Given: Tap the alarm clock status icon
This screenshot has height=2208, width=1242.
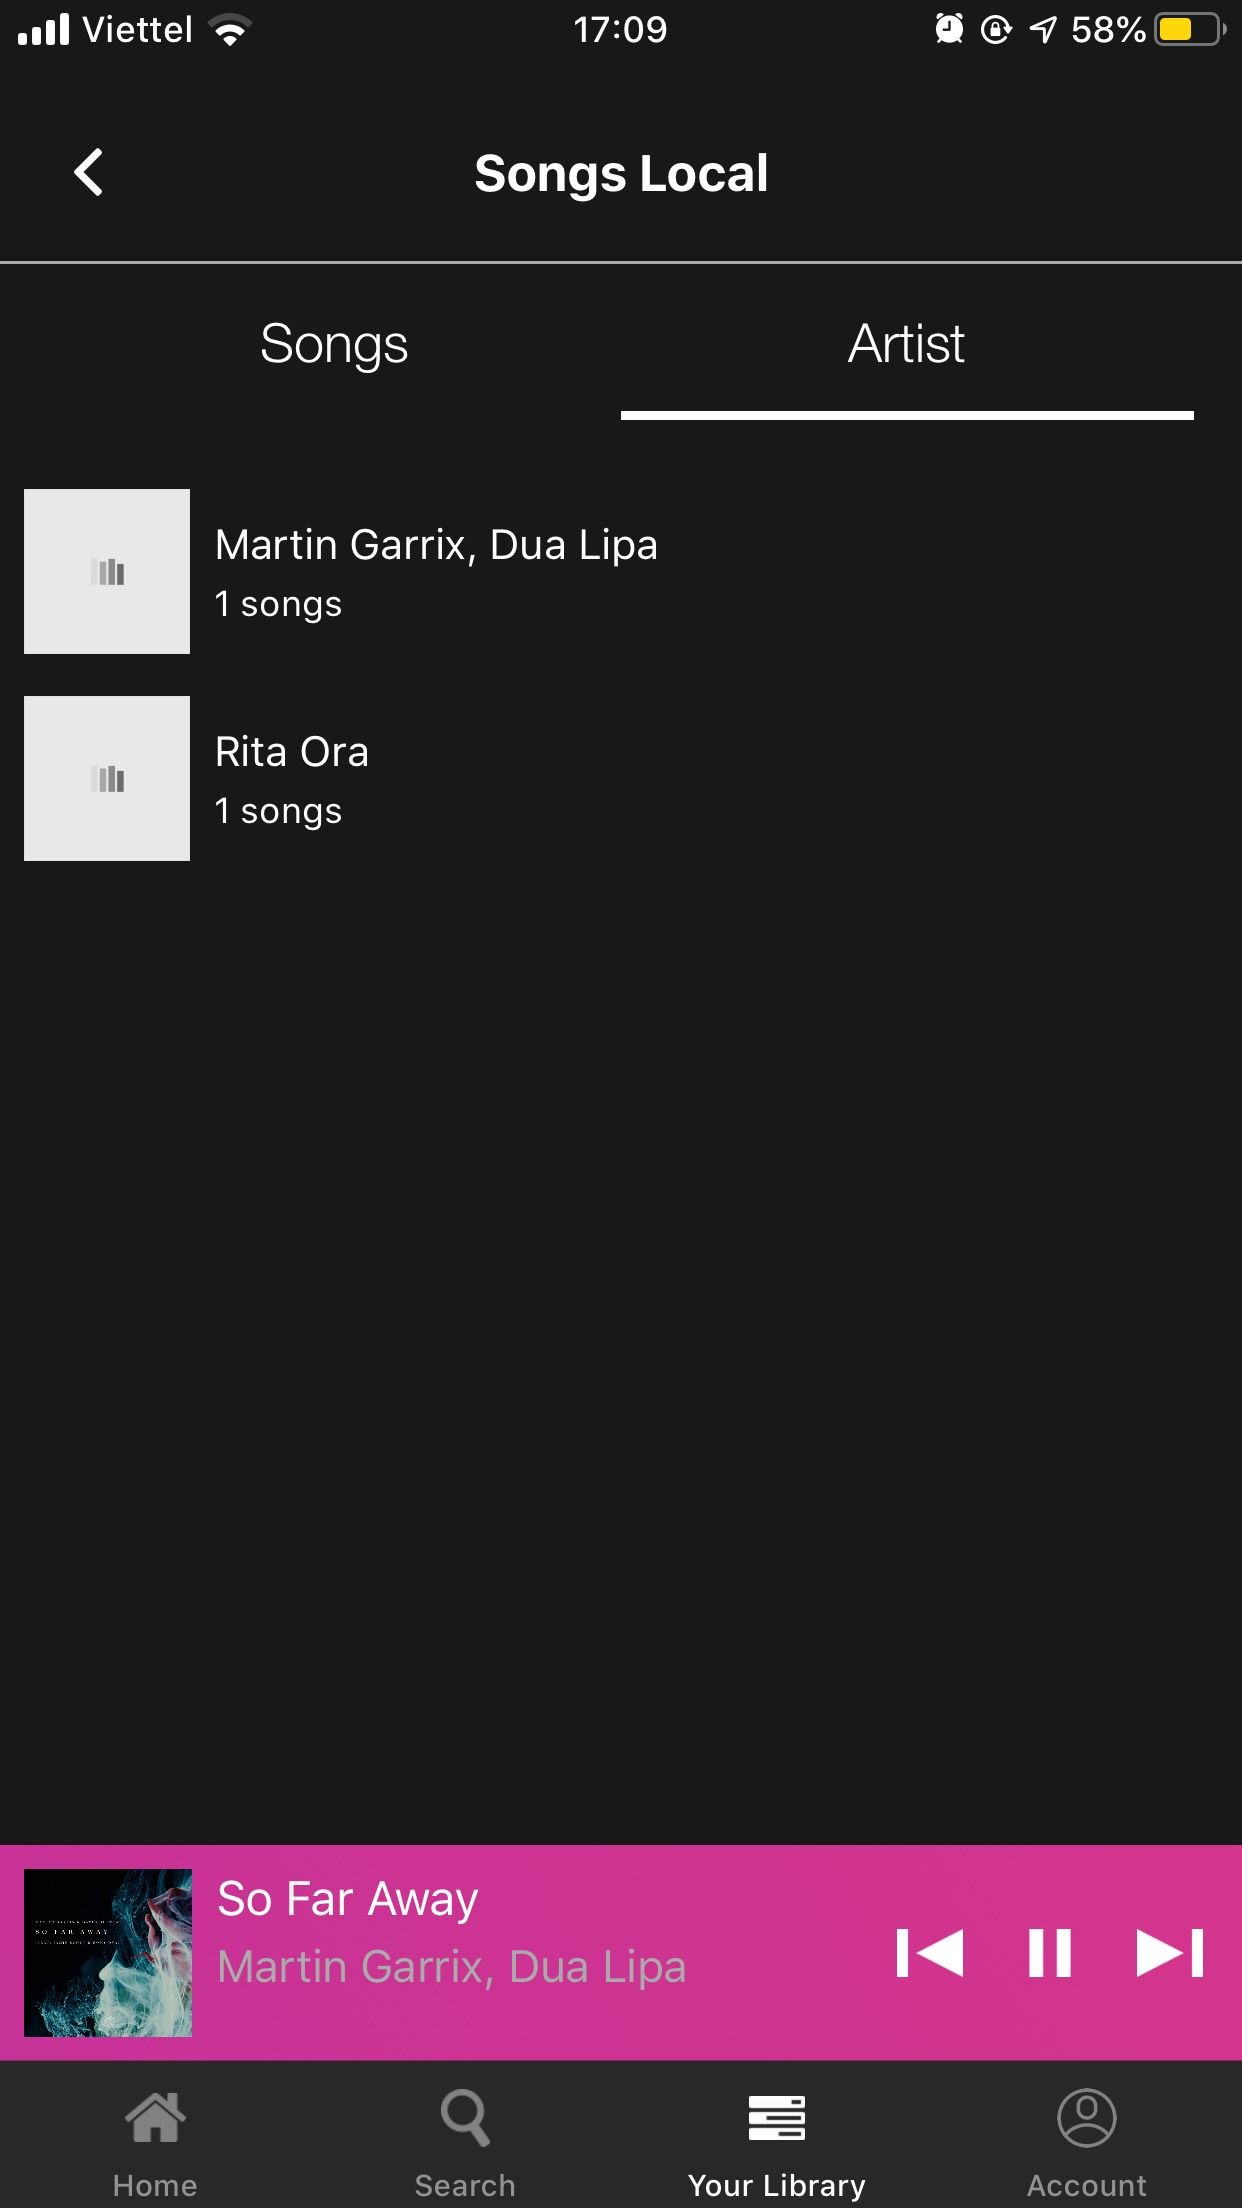Looking at the screenshot, I should [949, 30].
